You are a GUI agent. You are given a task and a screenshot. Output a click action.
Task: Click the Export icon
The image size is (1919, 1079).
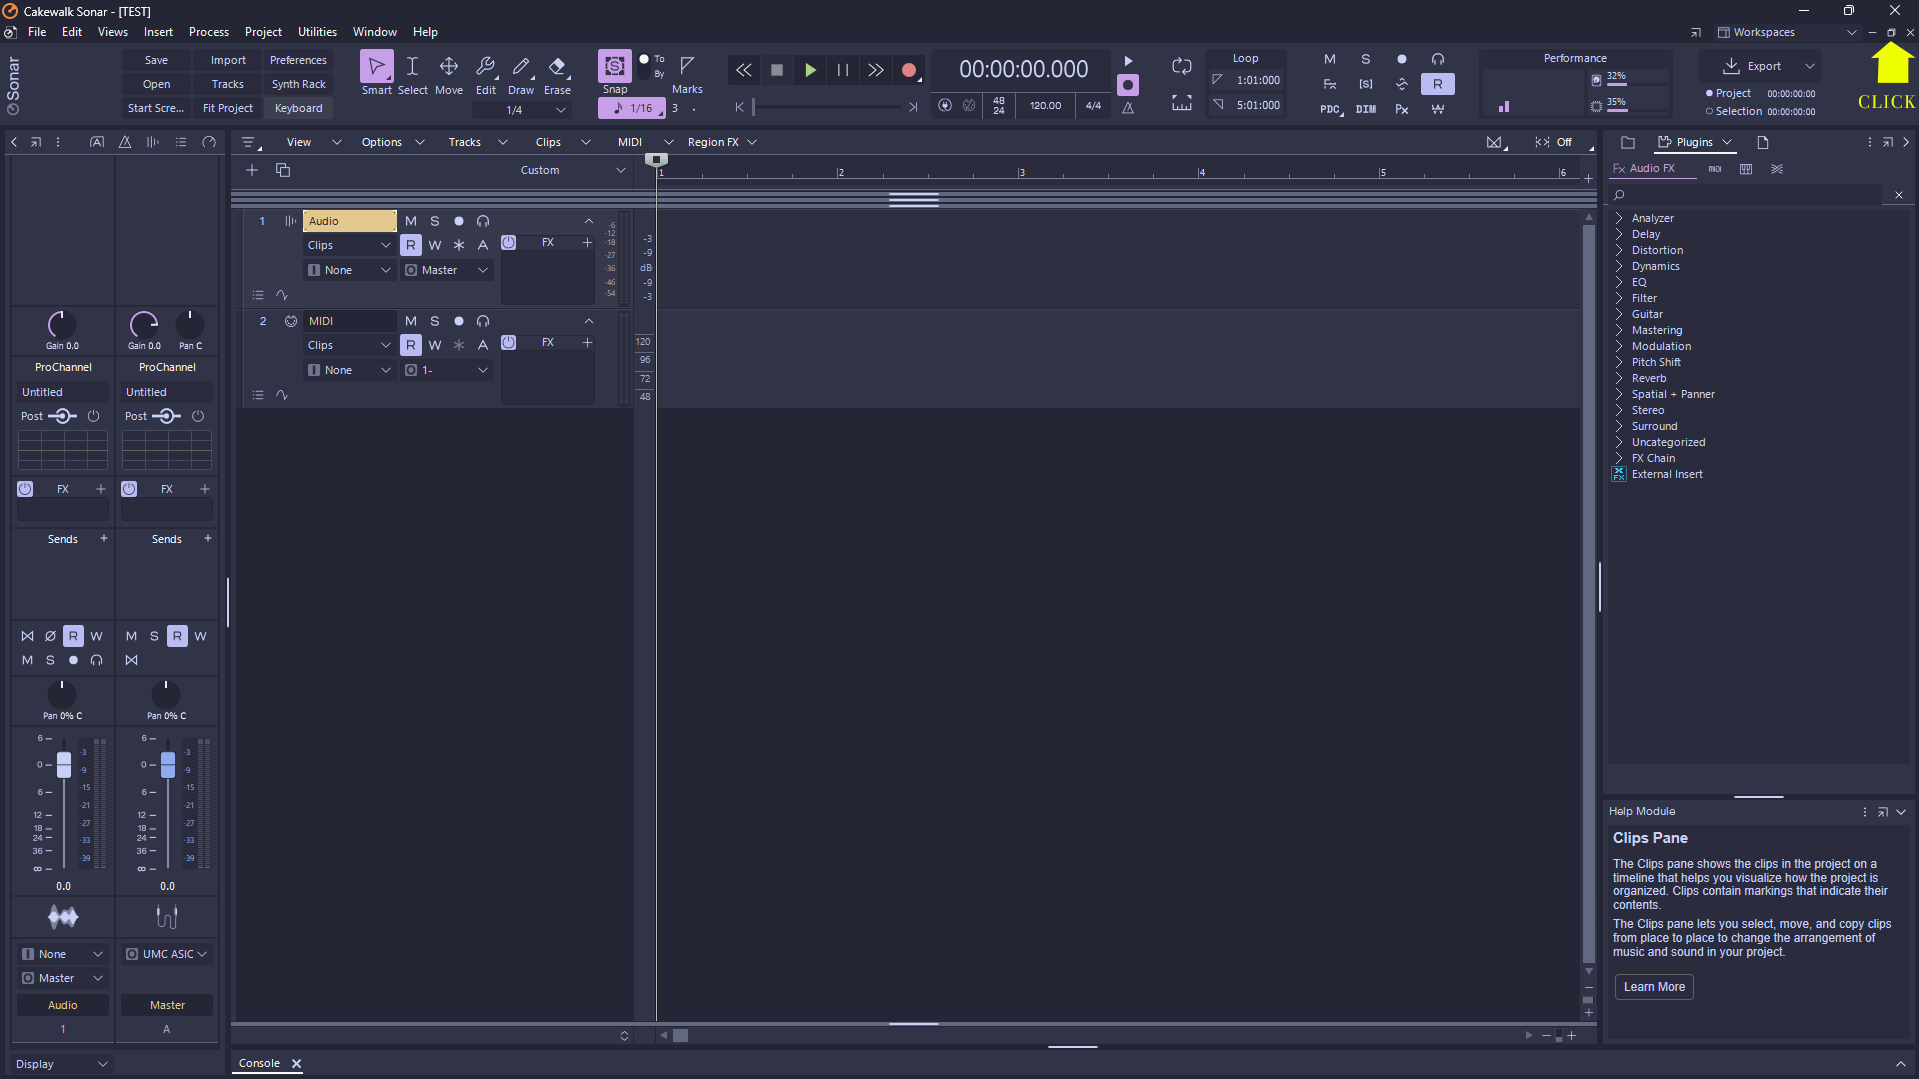(x=1731, y=66)
